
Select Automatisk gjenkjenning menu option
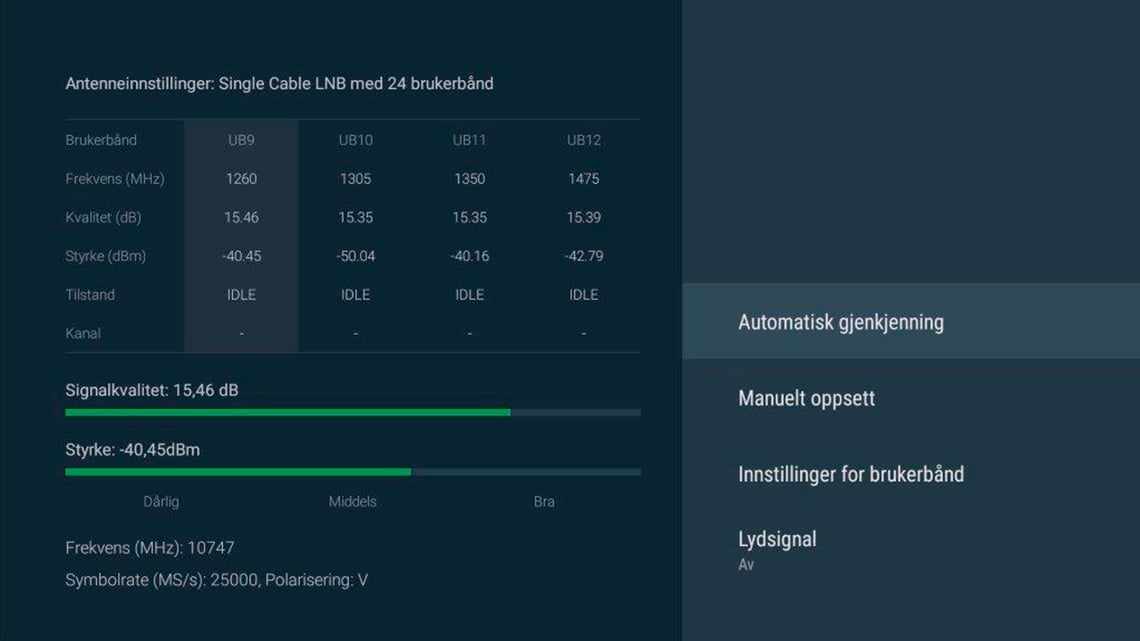point(840,322)
